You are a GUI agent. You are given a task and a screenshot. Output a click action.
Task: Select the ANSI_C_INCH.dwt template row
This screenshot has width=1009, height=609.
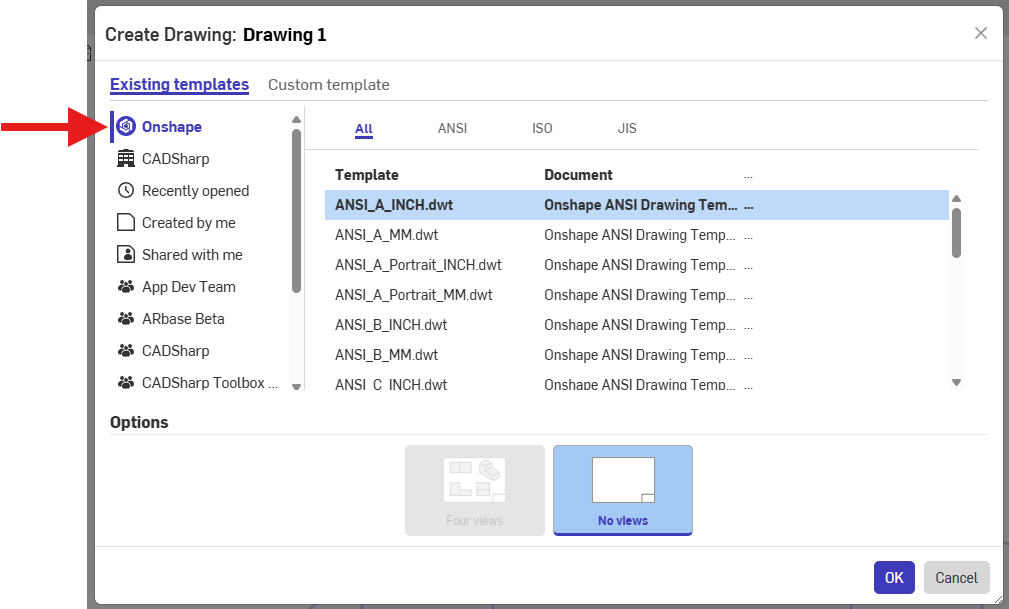[636, 384]
